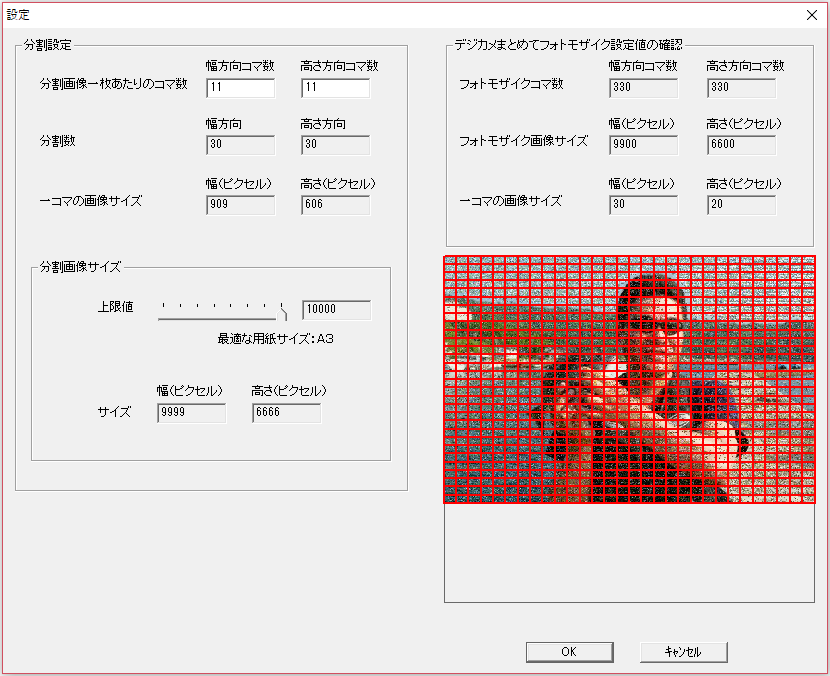Click the 分割画像サイズ group title
The width and height of the screenshot is (830, 676).
pyautogui.click(x=80, y=267)
